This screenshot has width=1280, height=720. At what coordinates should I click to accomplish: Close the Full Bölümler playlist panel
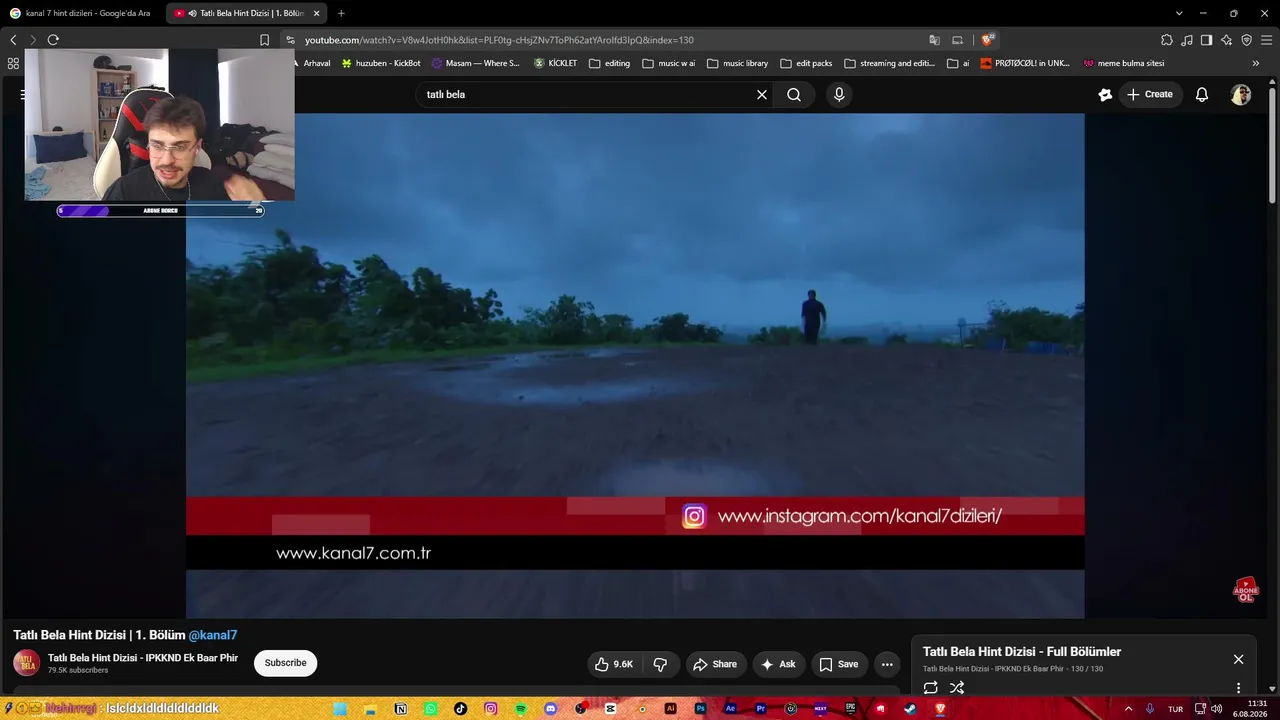pos(1238,659)
